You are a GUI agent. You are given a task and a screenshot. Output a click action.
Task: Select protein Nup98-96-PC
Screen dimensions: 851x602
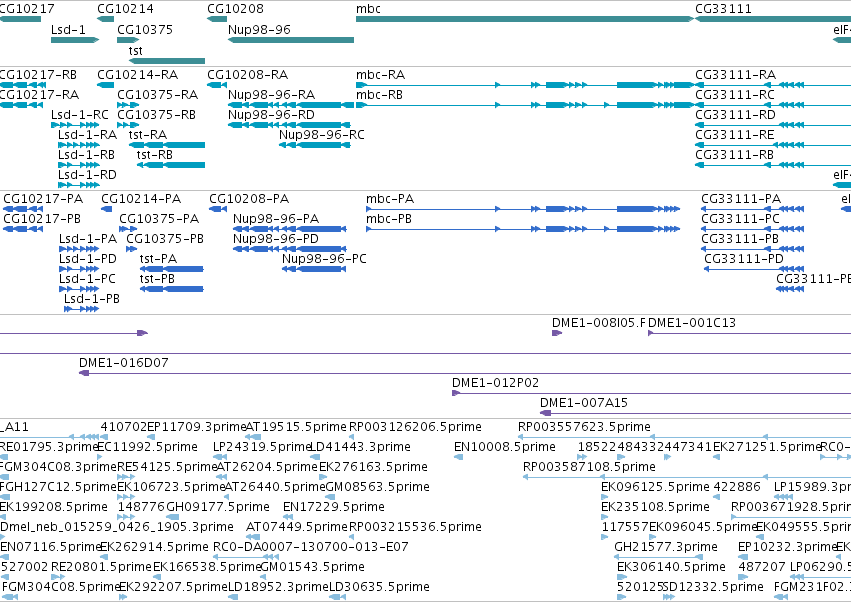click(x=314, y=269)
